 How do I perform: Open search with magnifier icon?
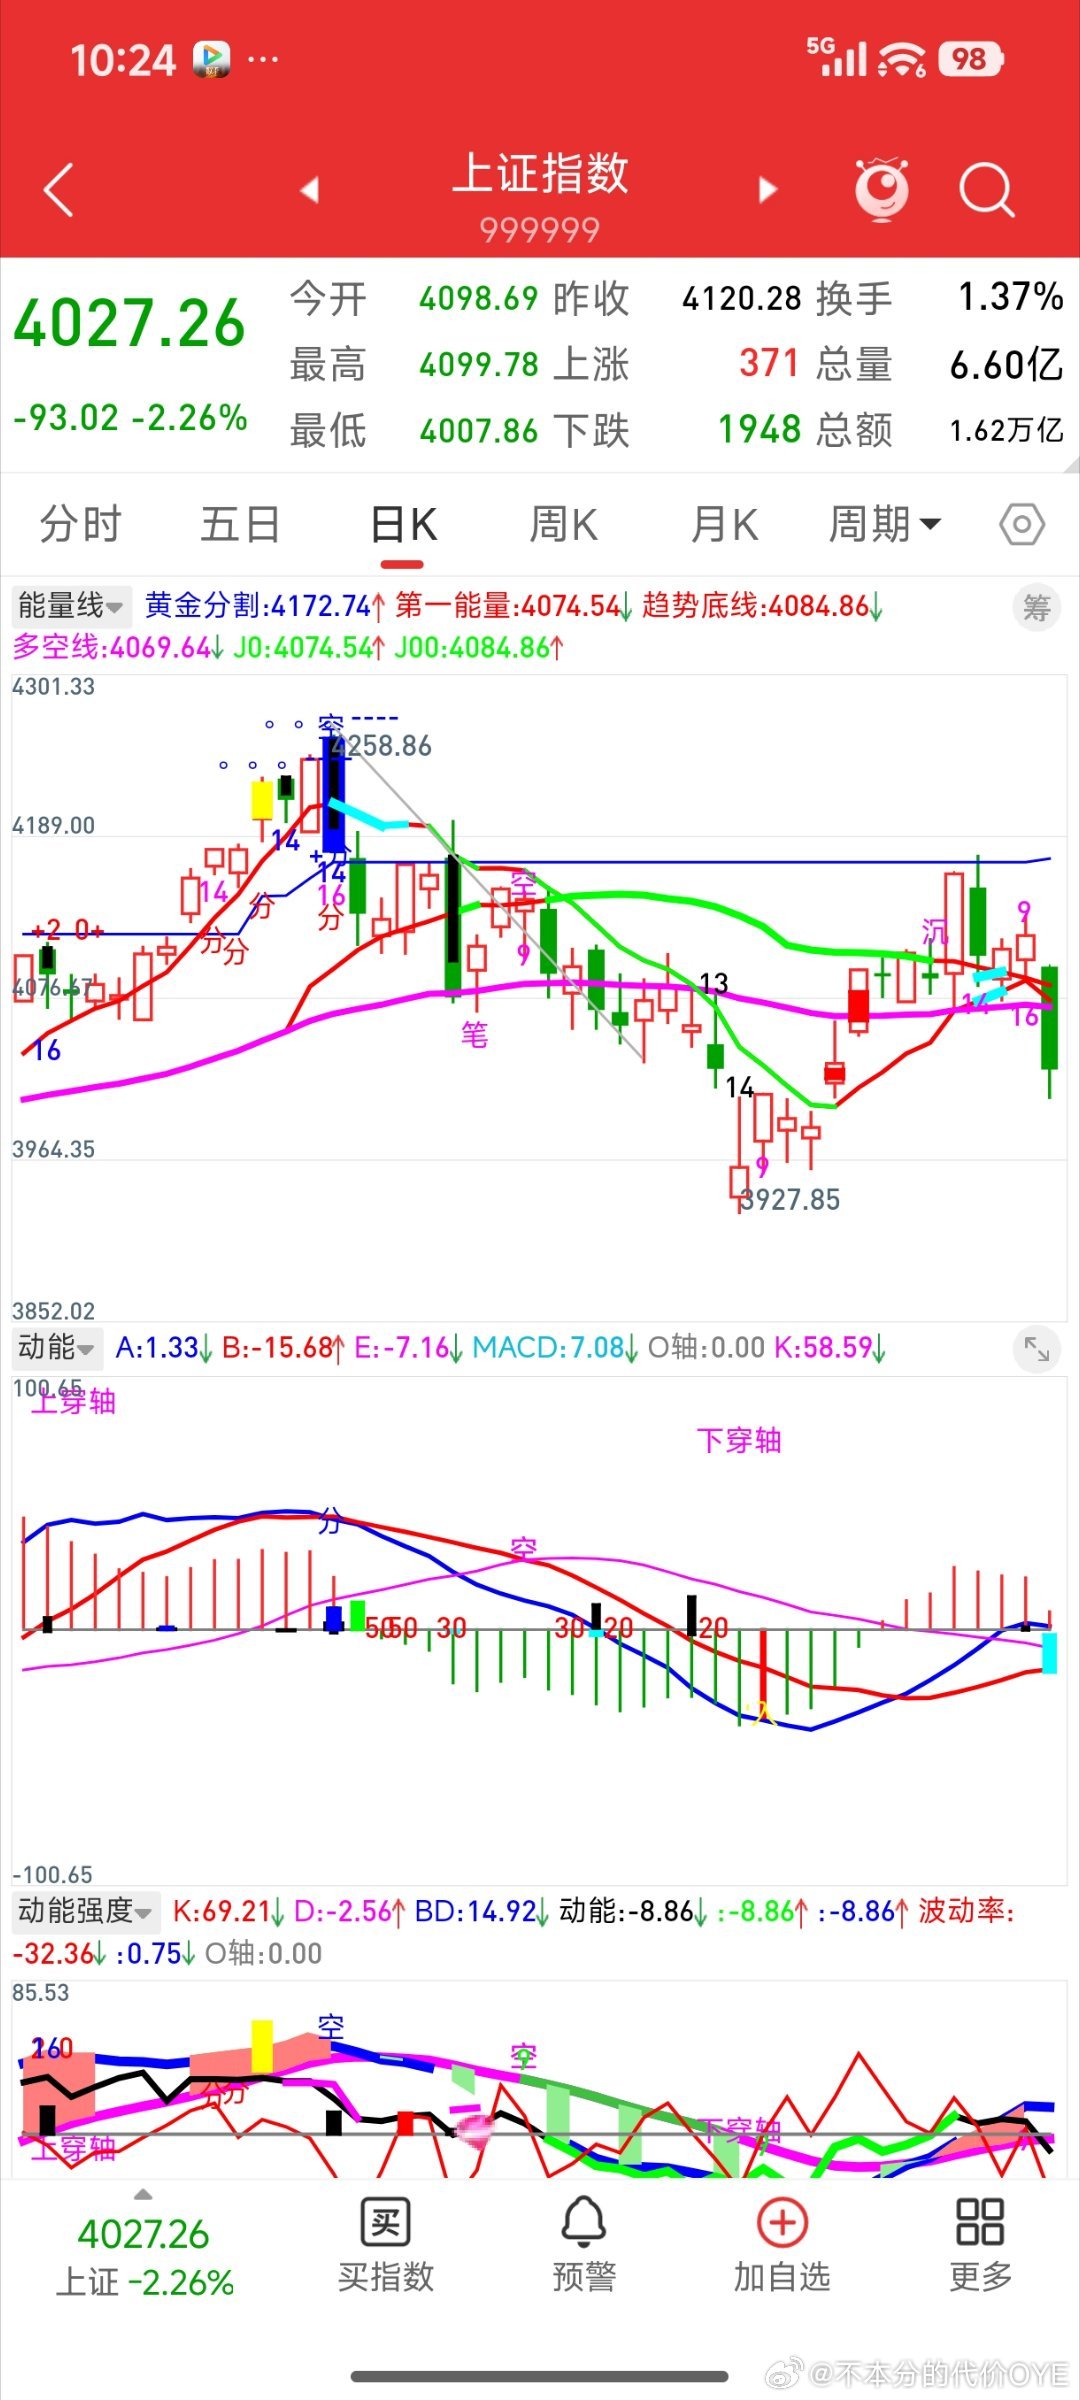(x=987, y=189)
